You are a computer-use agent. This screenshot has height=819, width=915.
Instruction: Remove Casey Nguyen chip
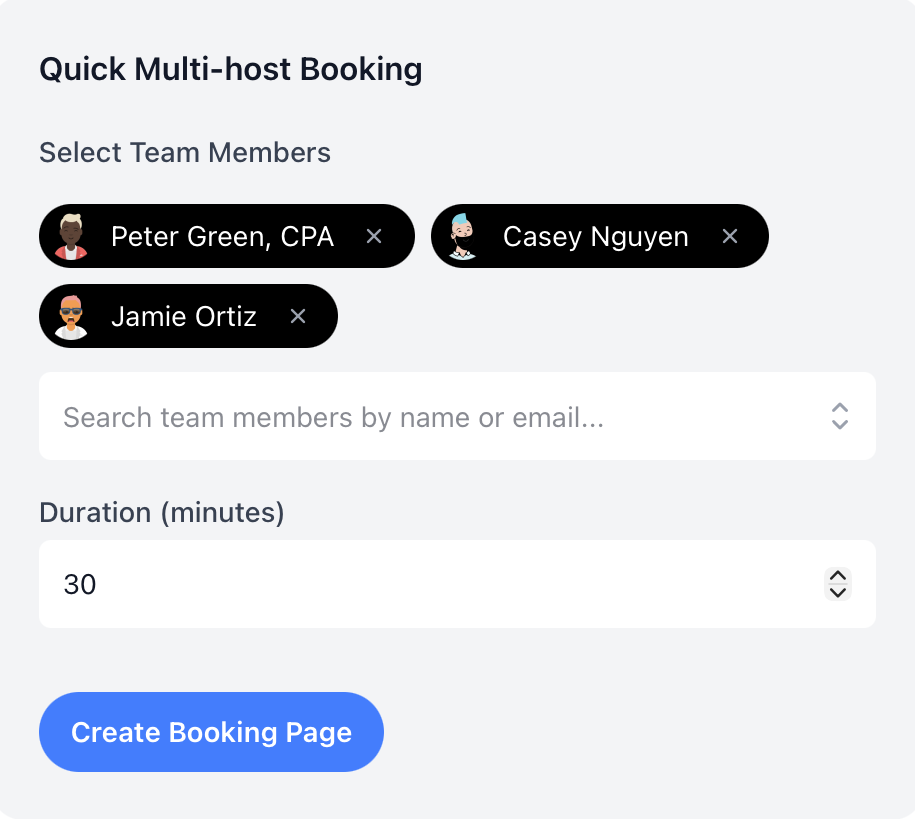click(729, 236)
